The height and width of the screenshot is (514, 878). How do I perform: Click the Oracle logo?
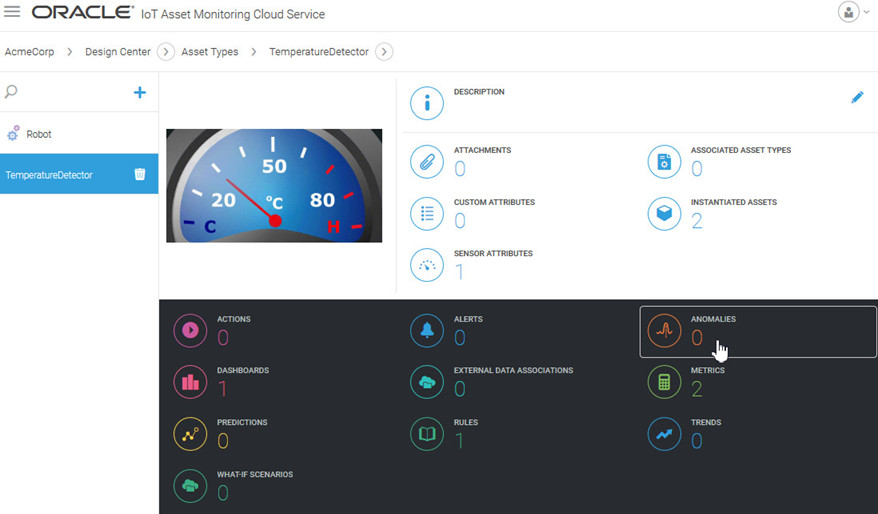coord(82,12)
